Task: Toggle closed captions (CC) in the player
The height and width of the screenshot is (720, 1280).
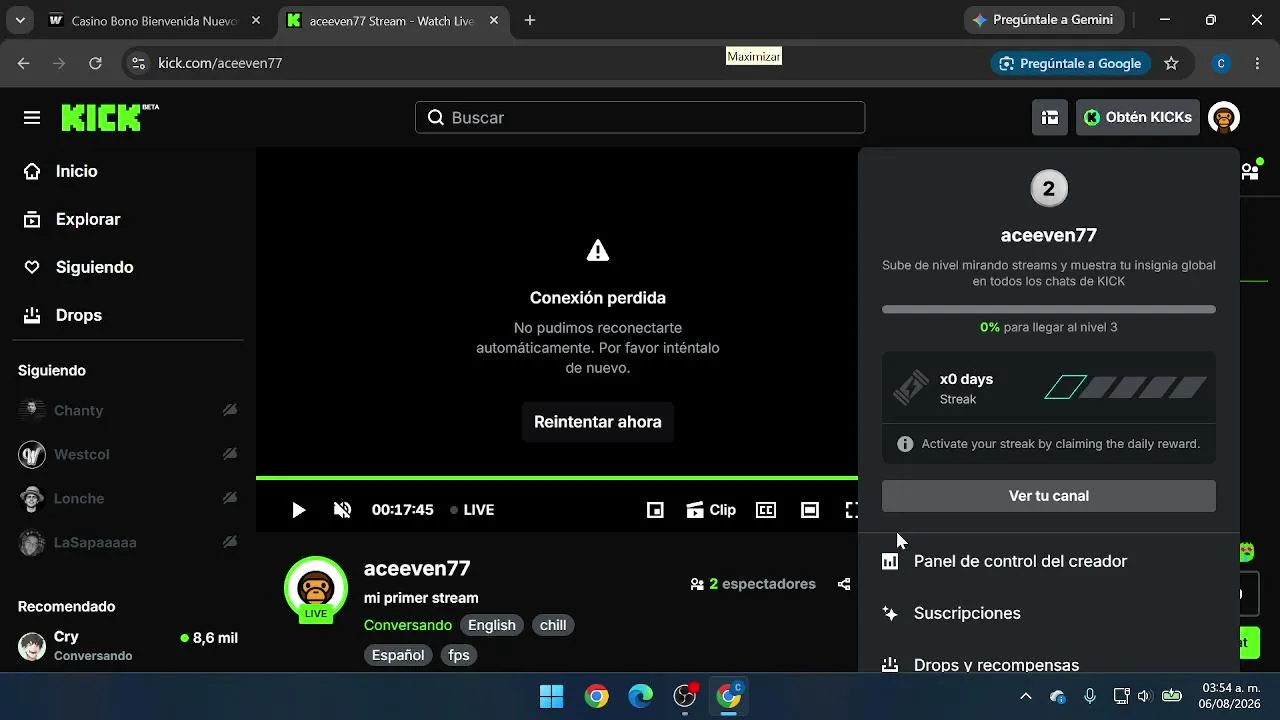Action: [766, 510]
